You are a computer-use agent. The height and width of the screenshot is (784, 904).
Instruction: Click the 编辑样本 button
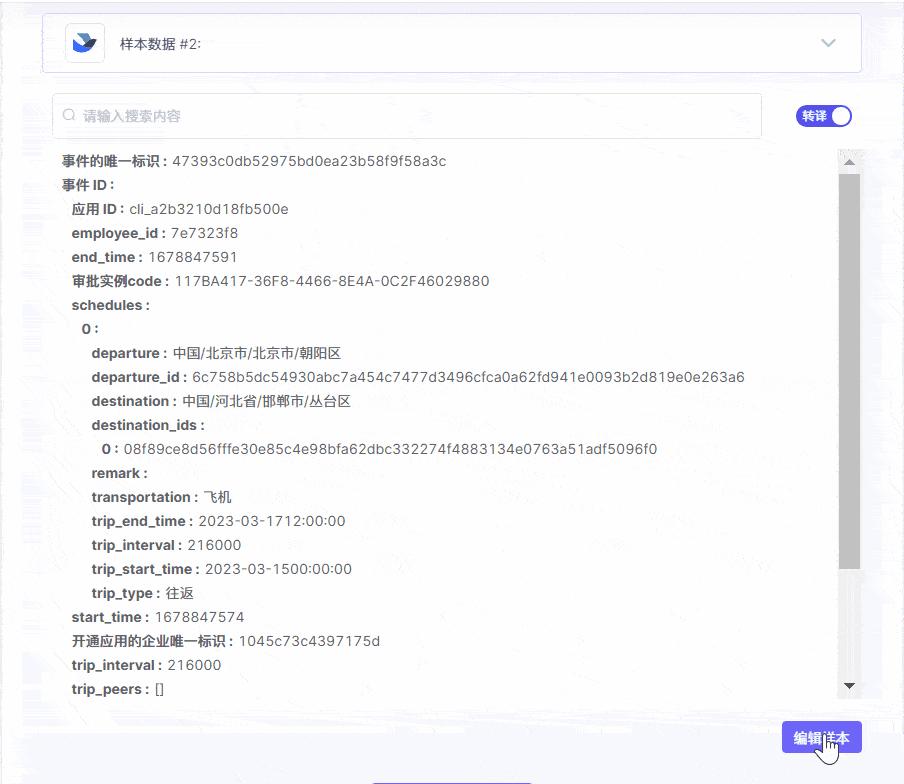[822, 737]
